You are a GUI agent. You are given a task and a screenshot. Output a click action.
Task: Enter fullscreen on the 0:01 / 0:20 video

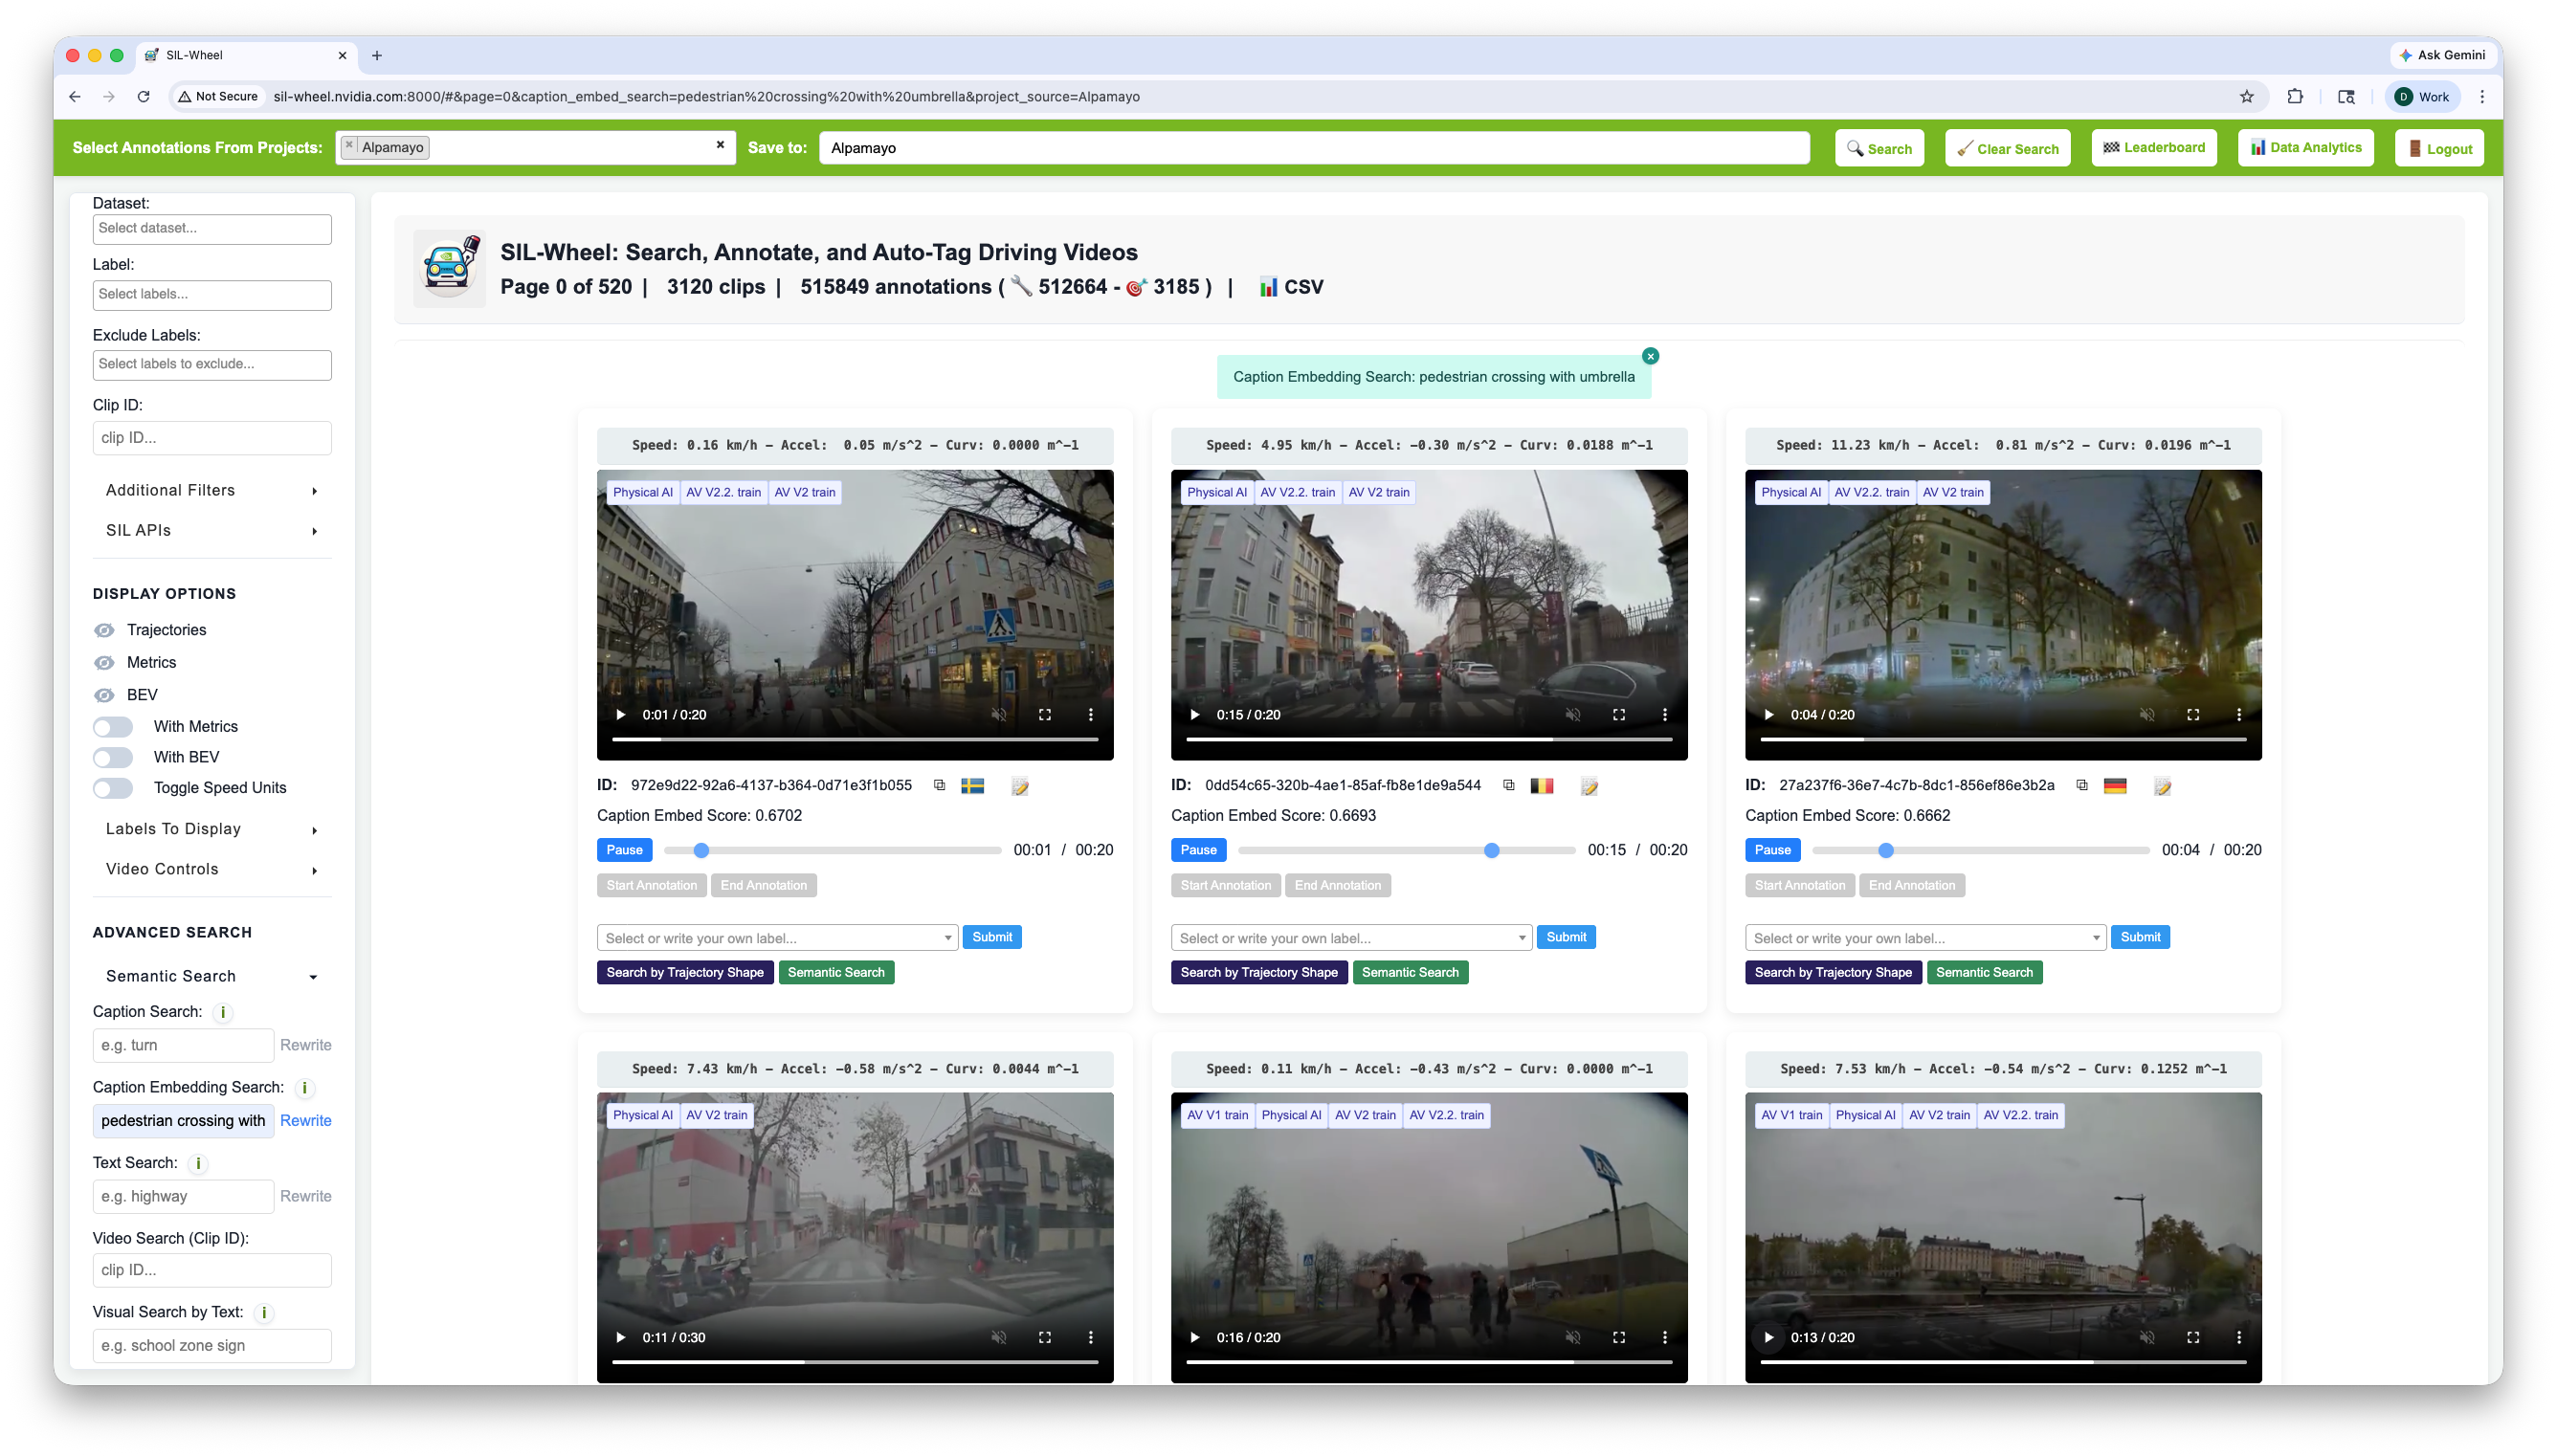pyautogui.click(x=1044, y=715)
